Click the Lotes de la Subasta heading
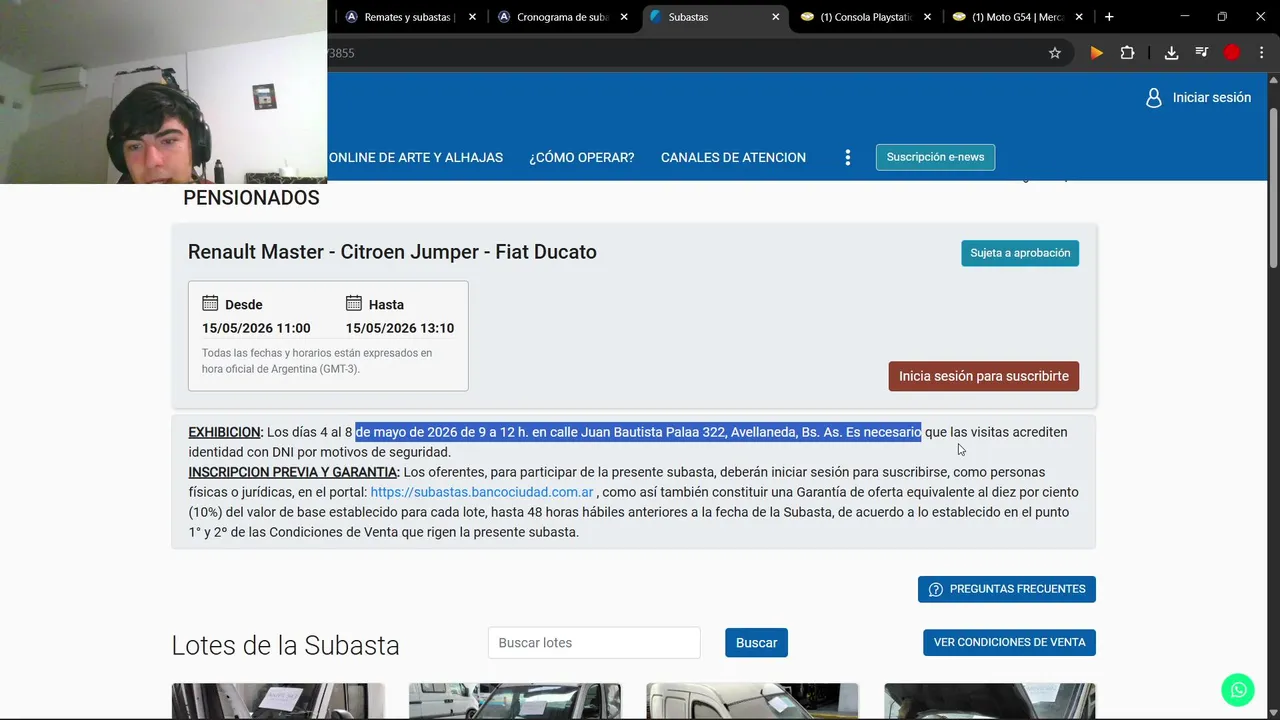Viewport: 1280px width, 720px height. point(285,645)
